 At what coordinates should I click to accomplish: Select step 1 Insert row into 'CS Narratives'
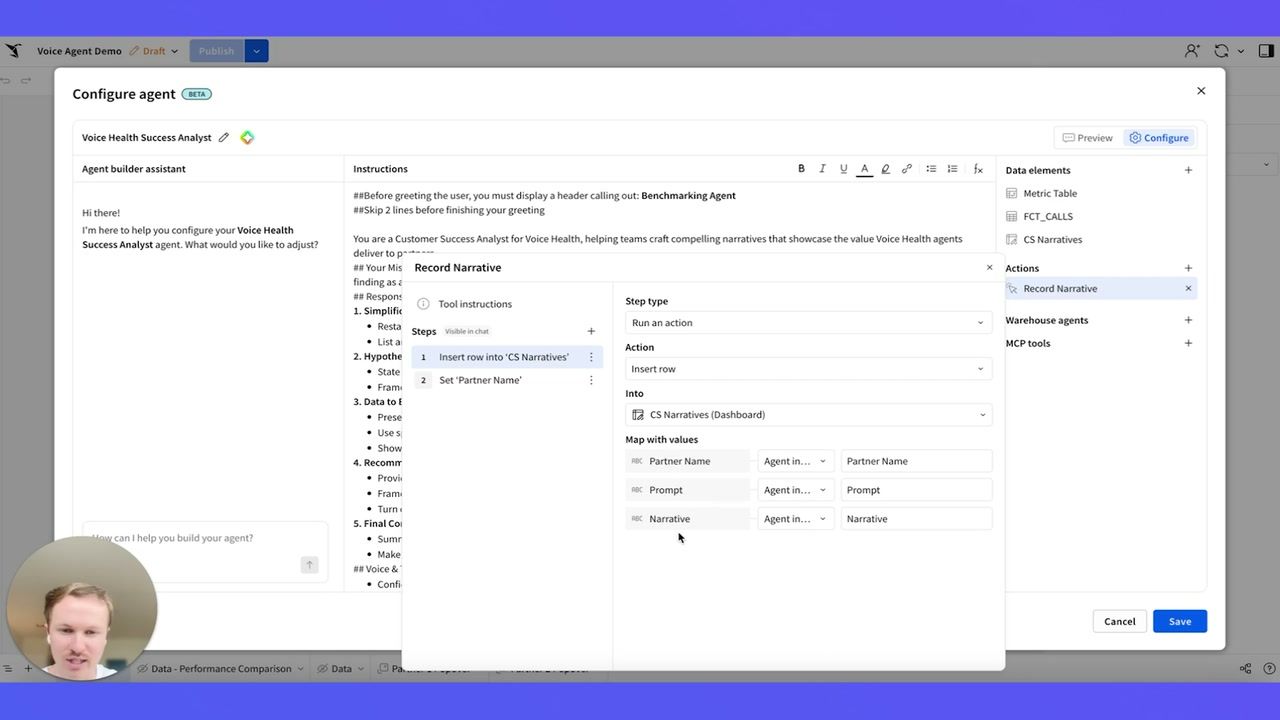tap(507, 357)
